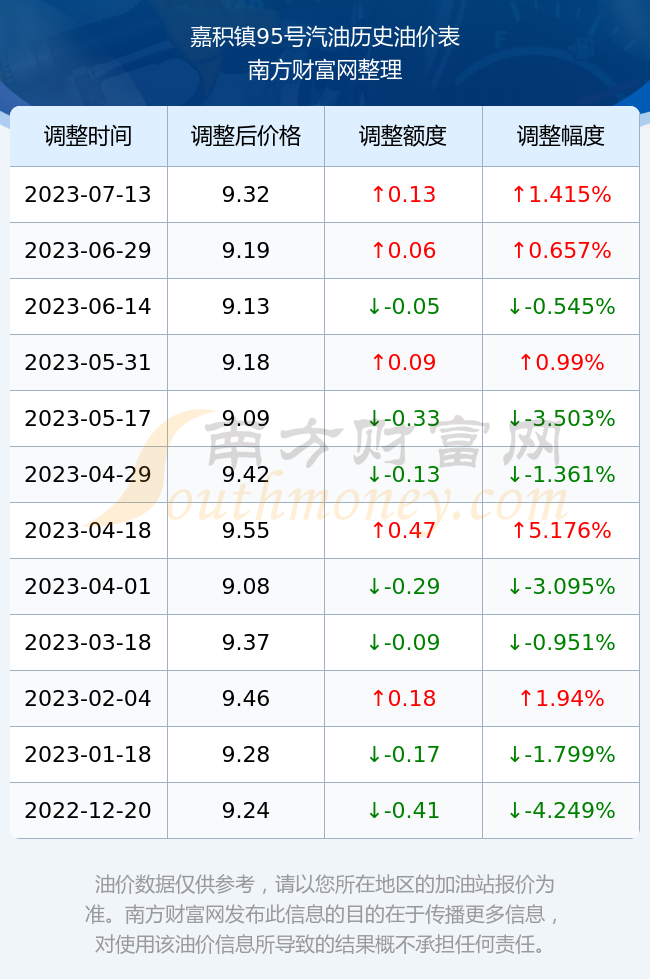This screenshot has height=980, width=650.
Task: Click the ↓-3.503% percentage cell
Action: (561, 418)
